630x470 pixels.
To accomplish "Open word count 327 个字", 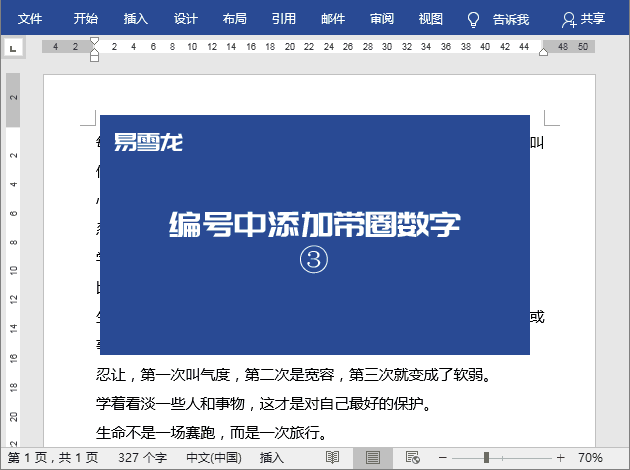I will tap(143, 458).
